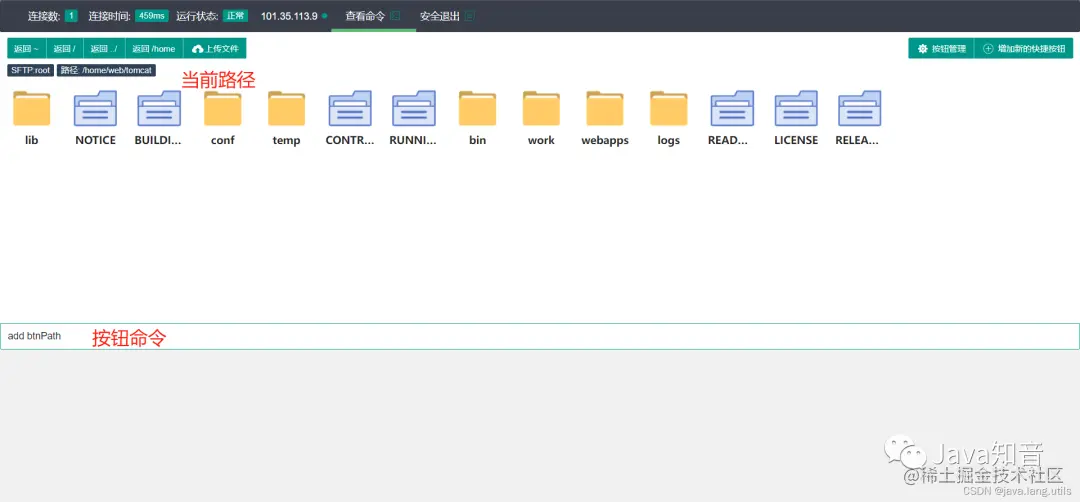Open the webapps folder

coord(605,109)
